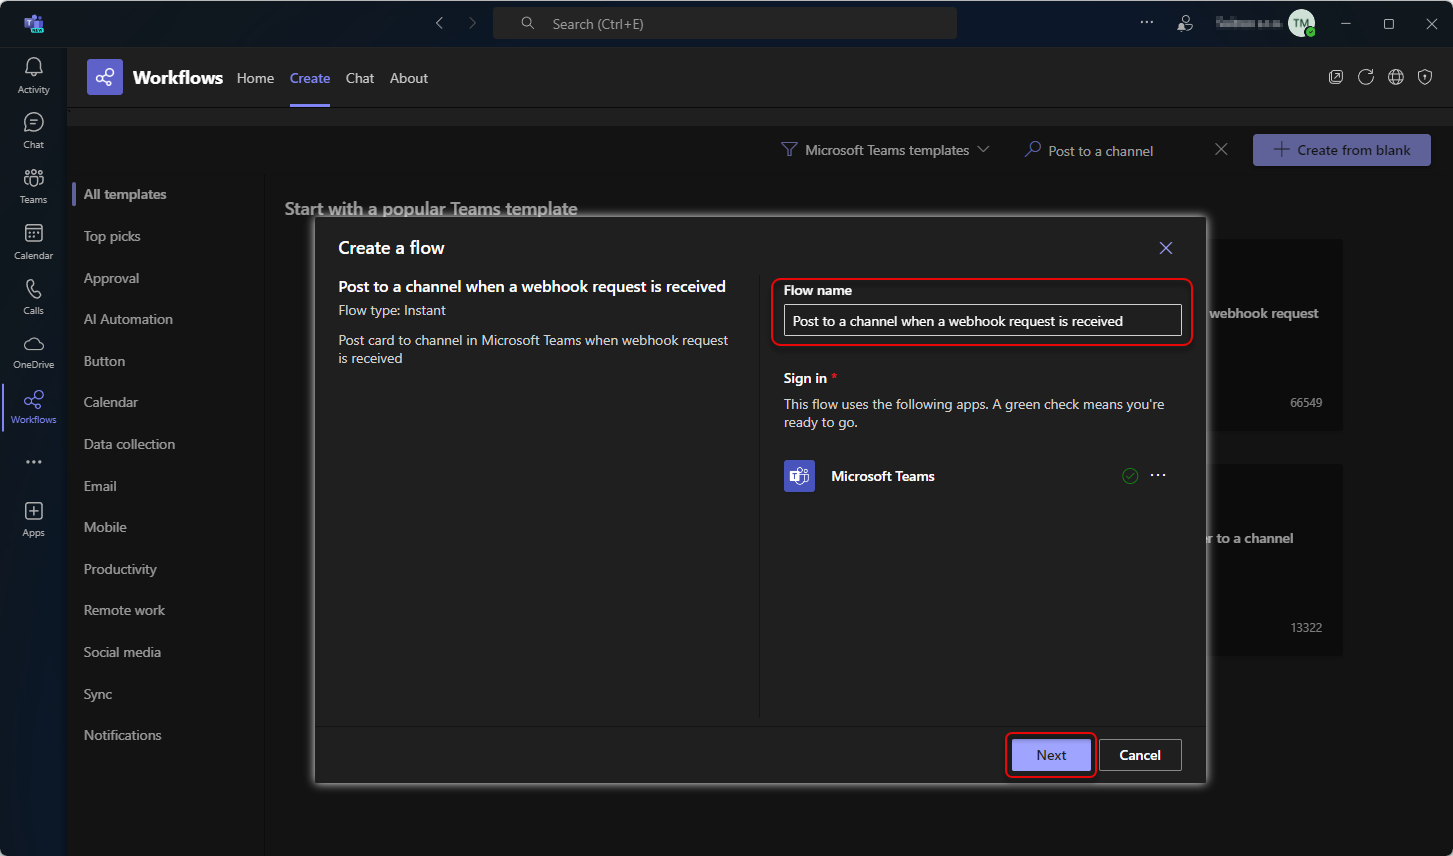The image size is (1453, 856).
Task: Click Create from blank
Action: (1341, 149)
